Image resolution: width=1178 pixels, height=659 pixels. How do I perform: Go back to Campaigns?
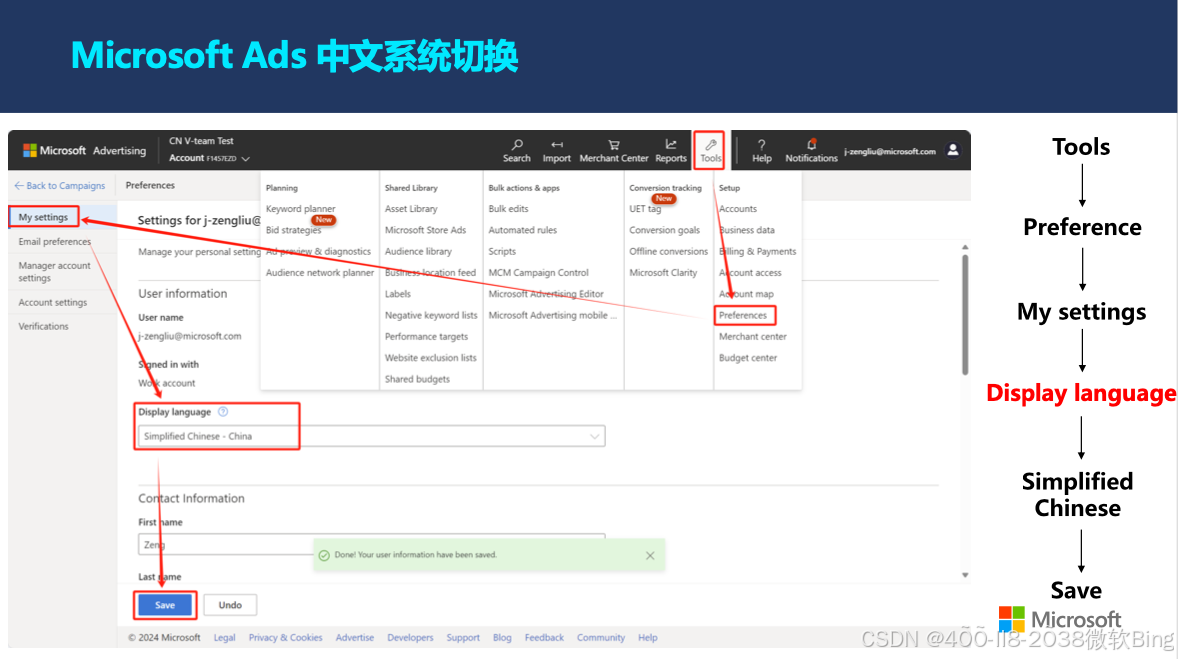point(59,186)
